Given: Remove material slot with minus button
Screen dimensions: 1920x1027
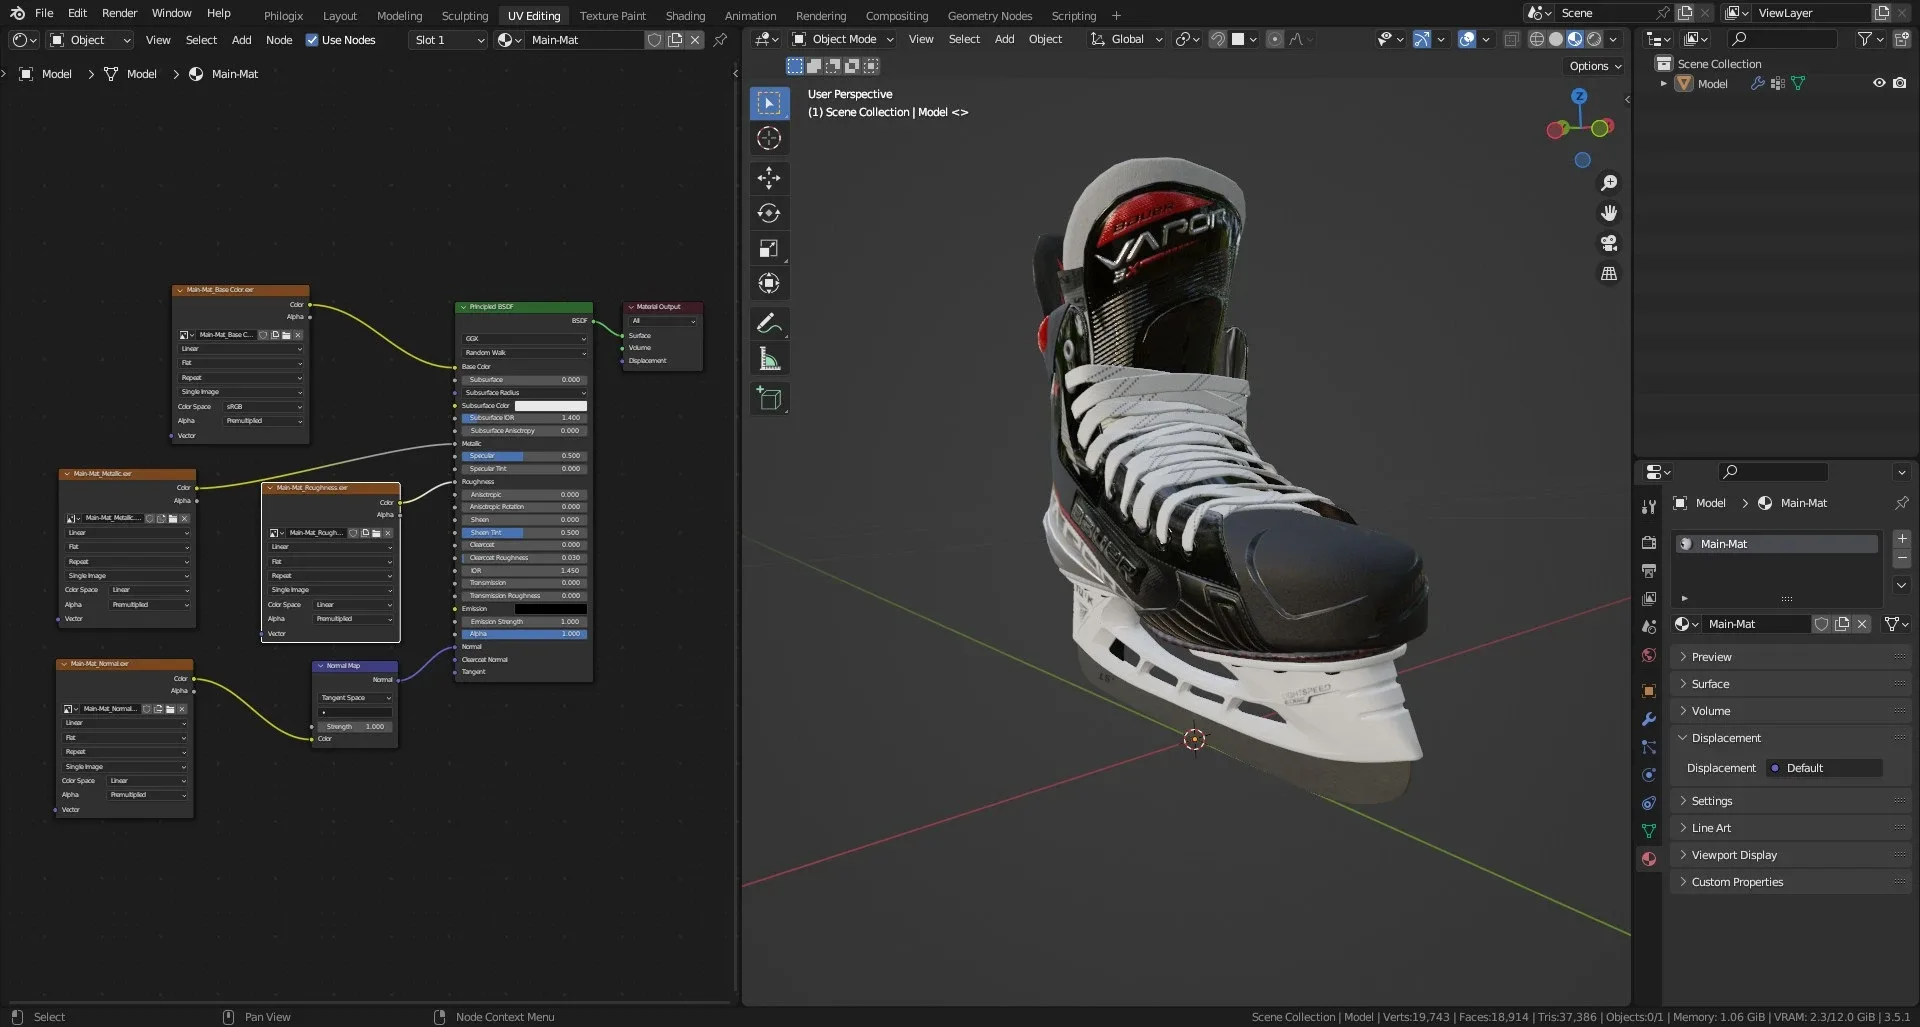Looking at the screenshot, I should coord(1902,558).
